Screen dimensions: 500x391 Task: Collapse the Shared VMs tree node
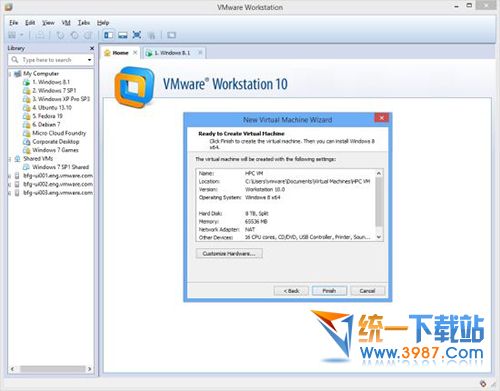[10, 159]
